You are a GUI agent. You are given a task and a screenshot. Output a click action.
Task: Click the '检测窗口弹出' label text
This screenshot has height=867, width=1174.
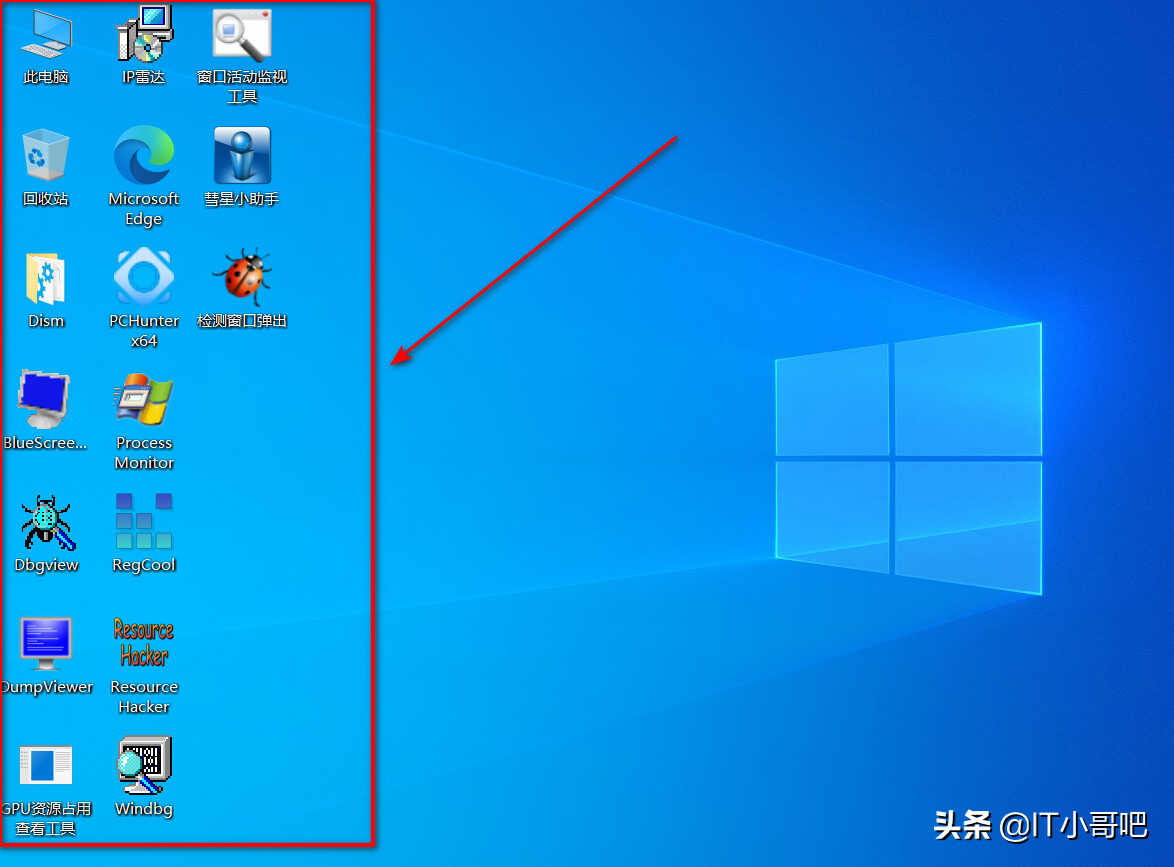[x=242, y=320]
